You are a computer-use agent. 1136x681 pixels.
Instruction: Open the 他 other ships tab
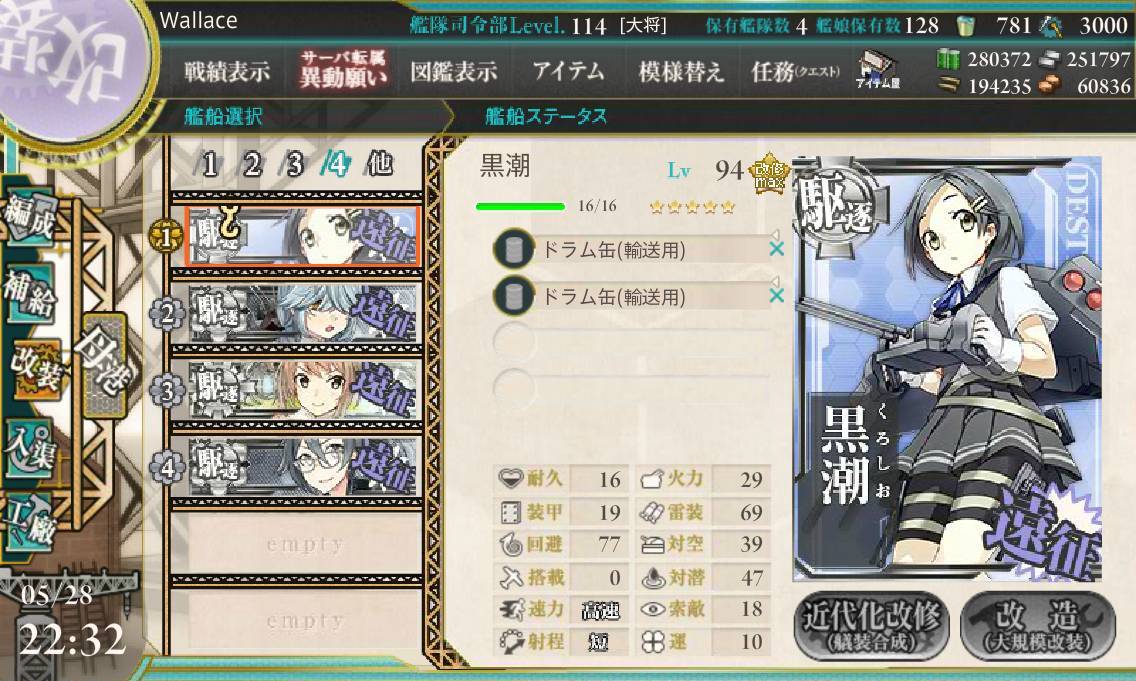pos(380,164)
